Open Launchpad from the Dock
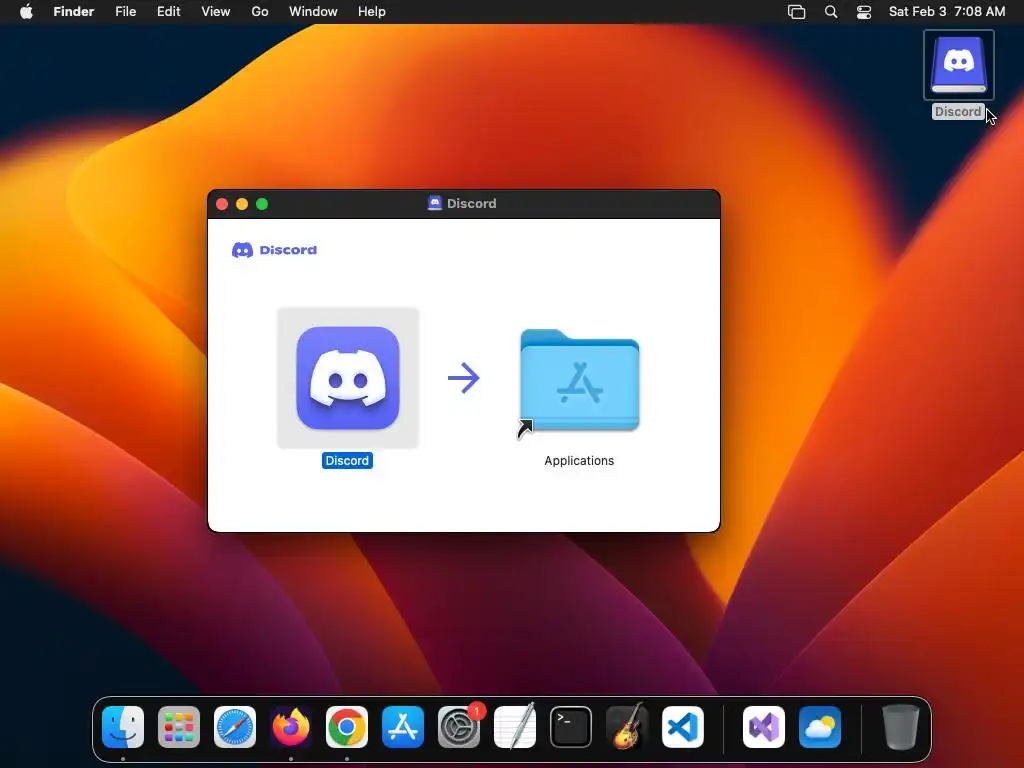The height and width of the screenshot is (768, 1024). [x=179, y=727]
